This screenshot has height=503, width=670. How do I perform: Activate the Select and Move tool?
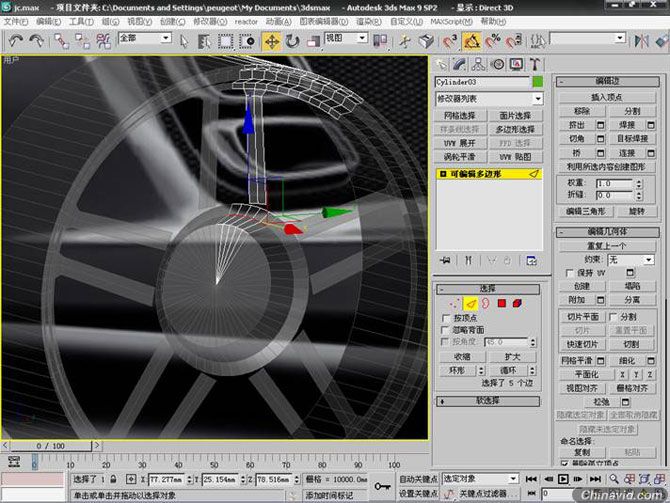click(x=272, y=41)
